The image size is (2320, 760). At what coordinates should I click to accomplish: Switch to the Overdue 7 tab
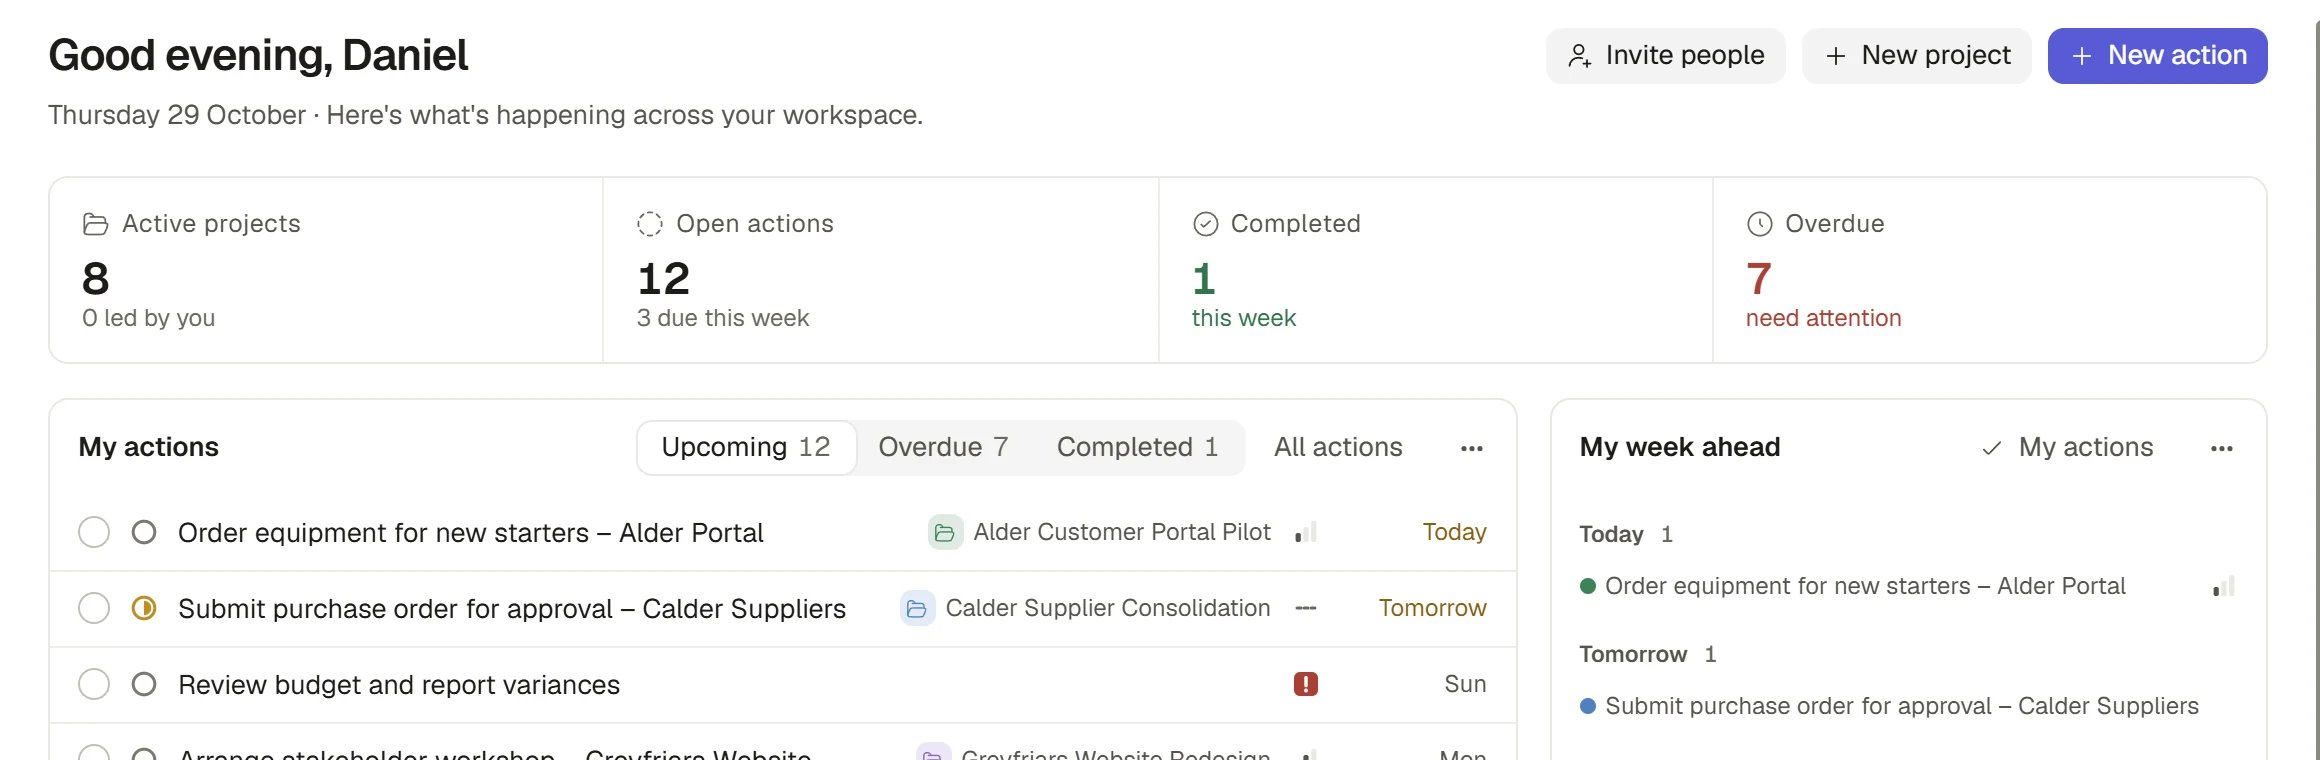point(943,447)
